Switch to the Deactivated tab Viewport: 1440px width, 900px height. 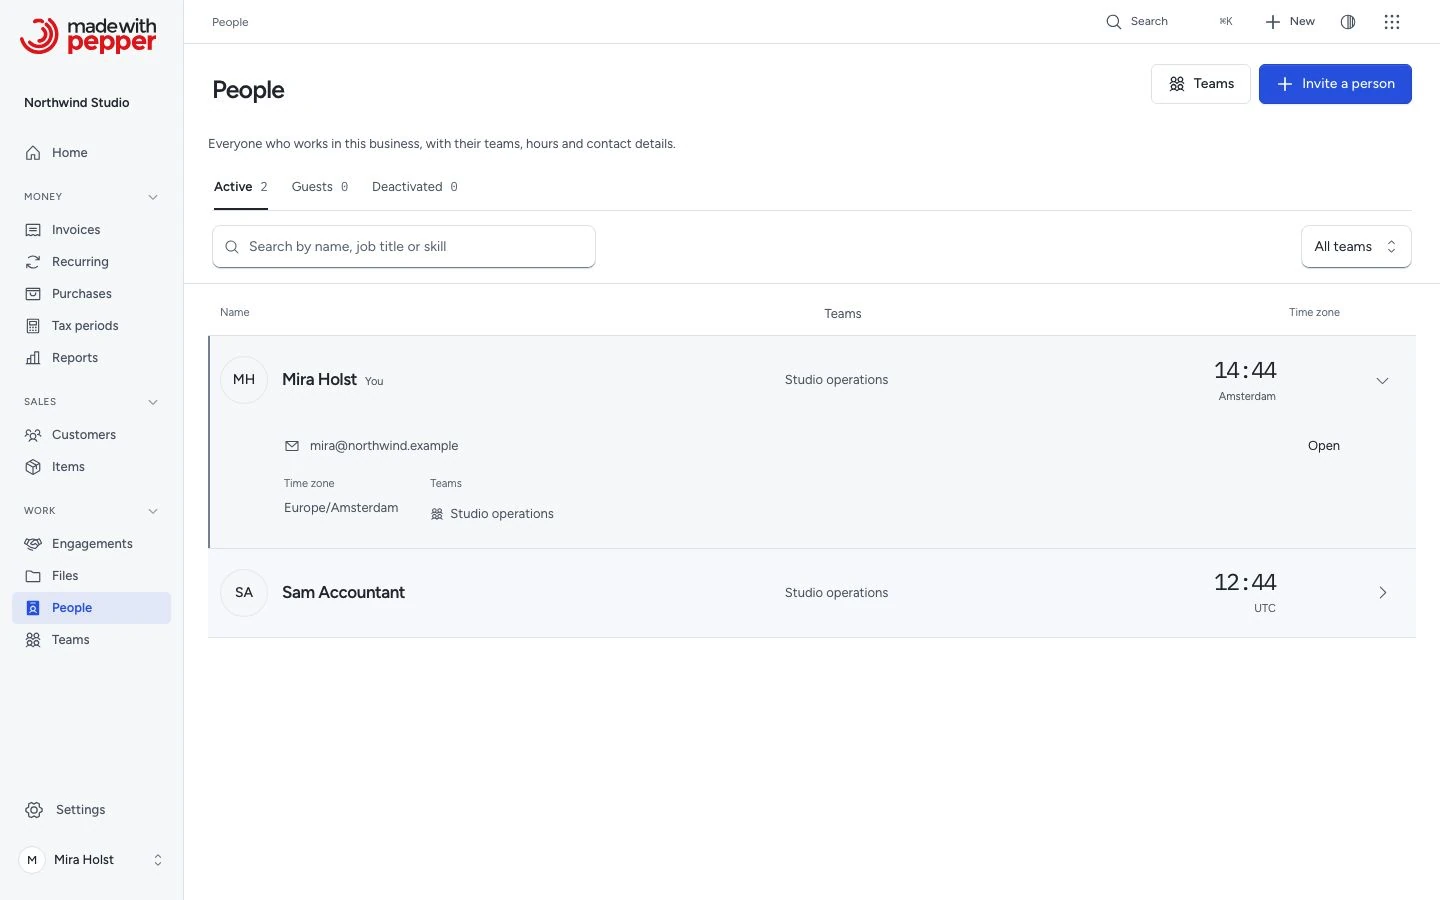click(x=415, y=188)
